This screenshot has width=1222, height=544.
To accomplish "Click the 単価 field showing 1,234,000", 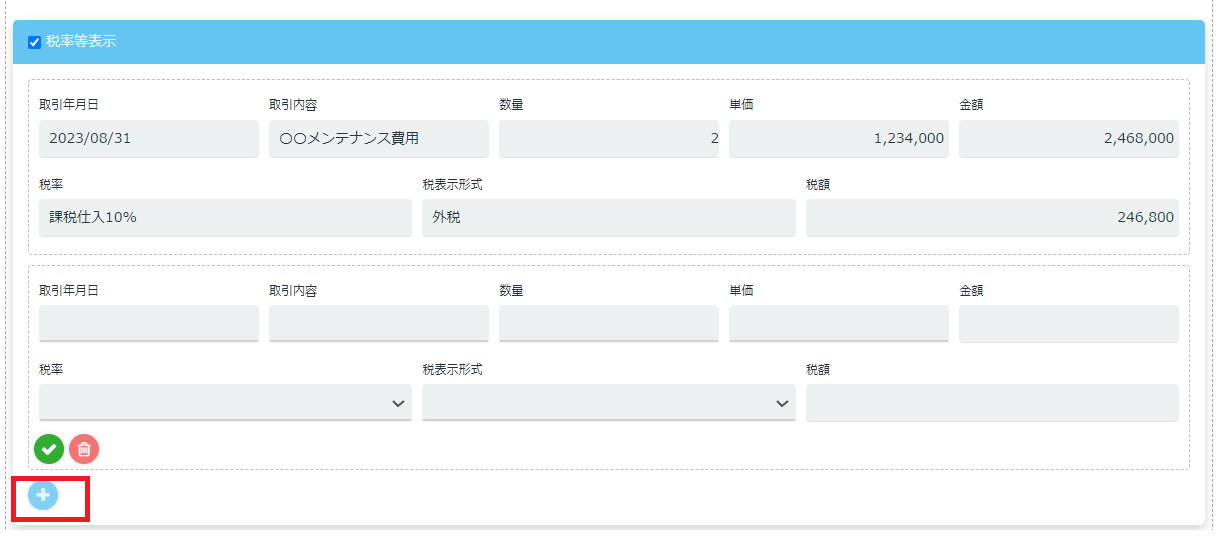I will [839, 139].
